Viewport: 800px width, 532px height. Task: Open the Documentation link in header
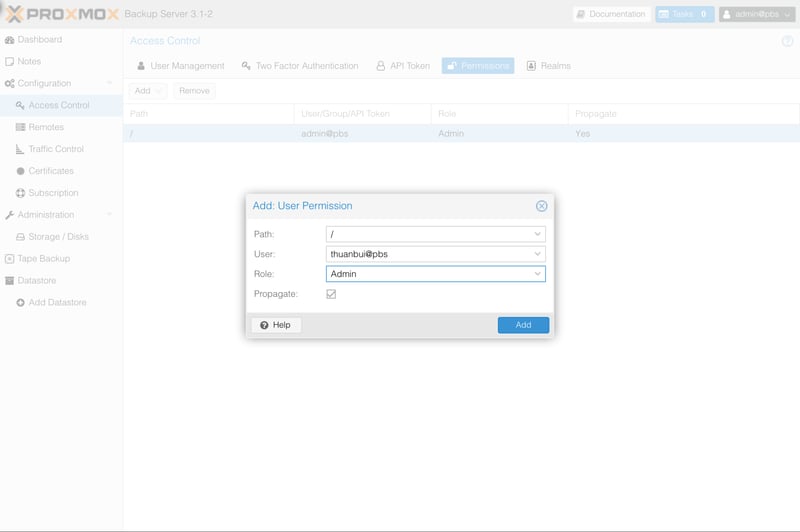coord(610,14)
